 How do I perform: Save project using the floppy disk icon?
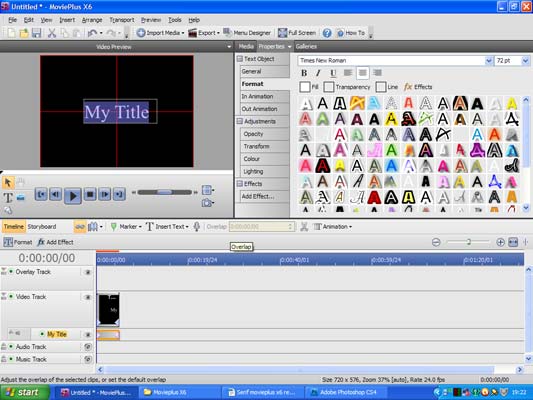36,33
